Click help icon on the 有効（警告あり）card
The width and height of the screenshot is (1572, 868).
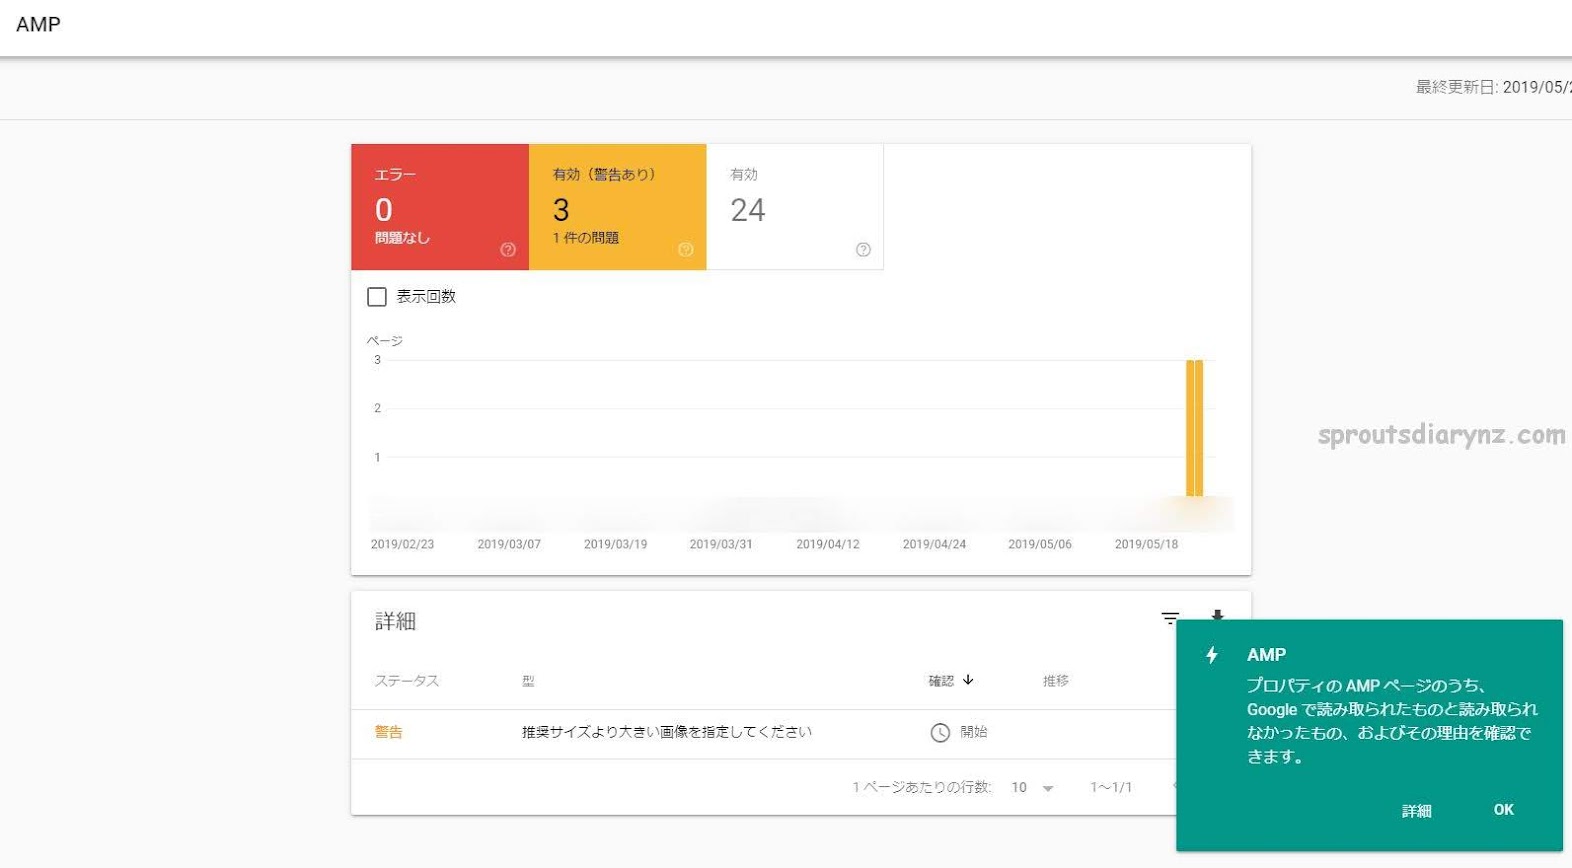tap(685, 250)
